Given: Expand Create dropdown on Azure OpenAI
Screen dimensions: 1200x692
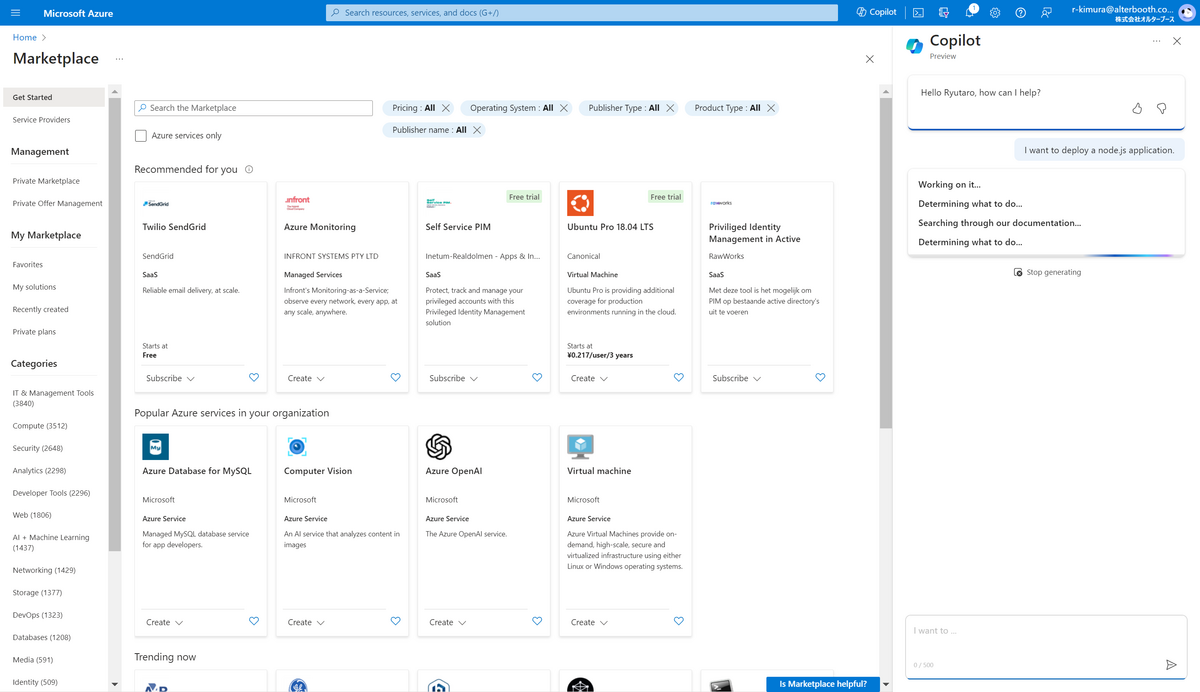Looking at the screenshot, I should [x=447, y=622].
